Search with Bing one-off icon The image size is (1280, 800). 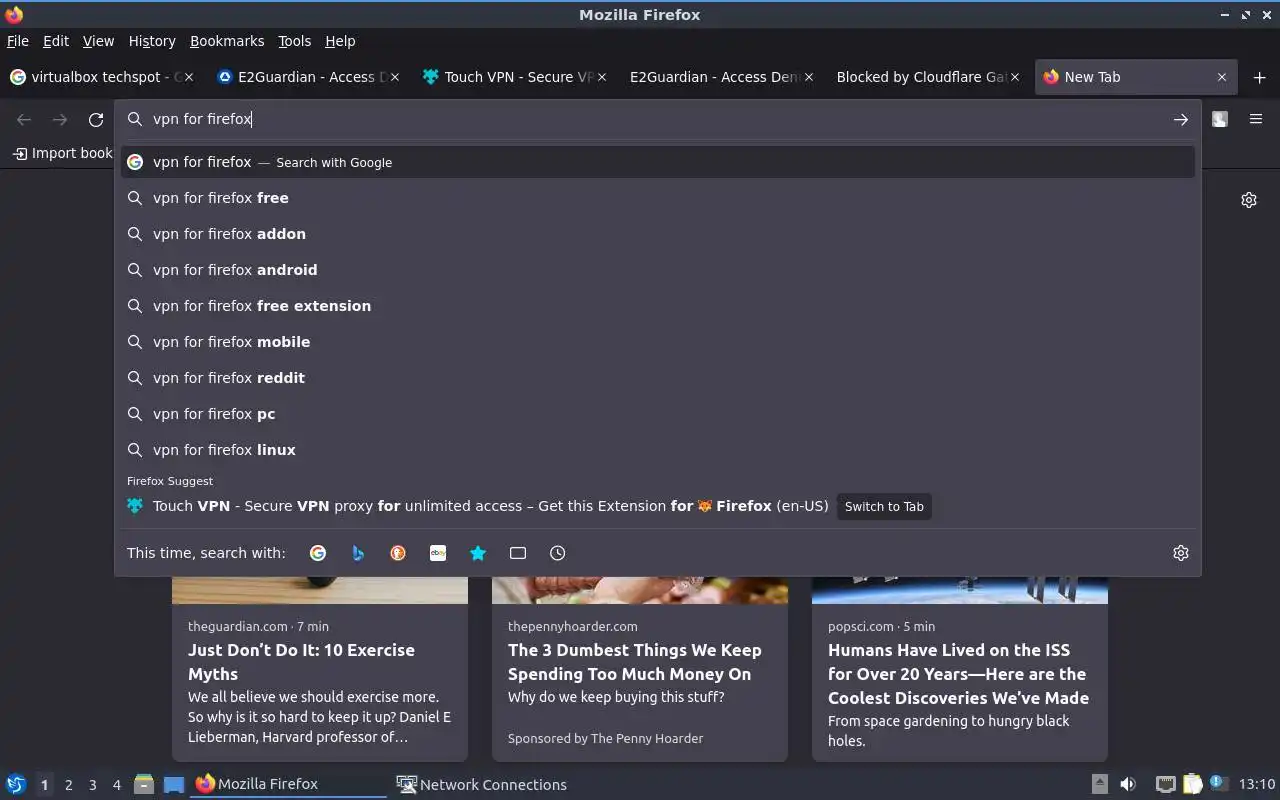(358, 553)
